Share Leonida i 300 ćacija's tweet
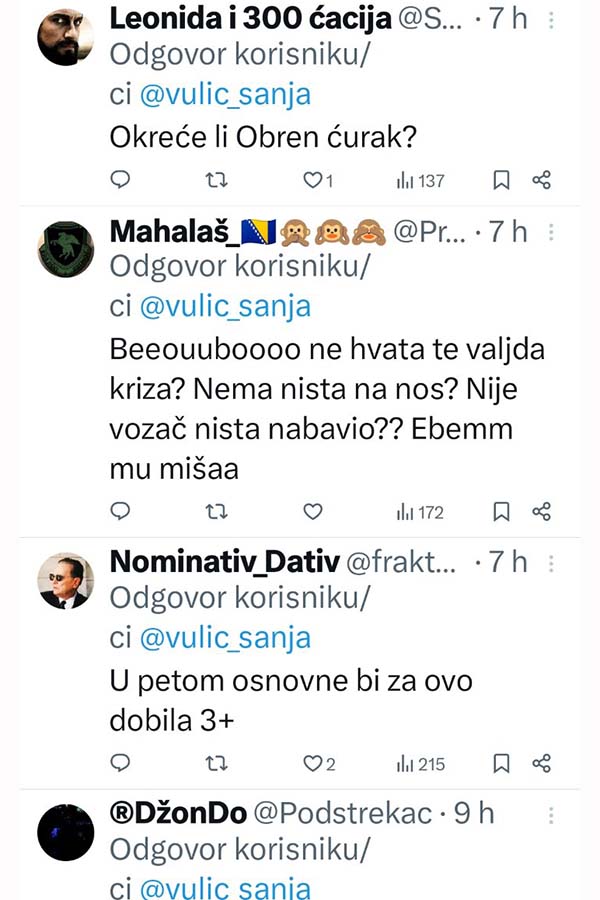Viewport: 600px width, 900px height. [x=542, y=180]
